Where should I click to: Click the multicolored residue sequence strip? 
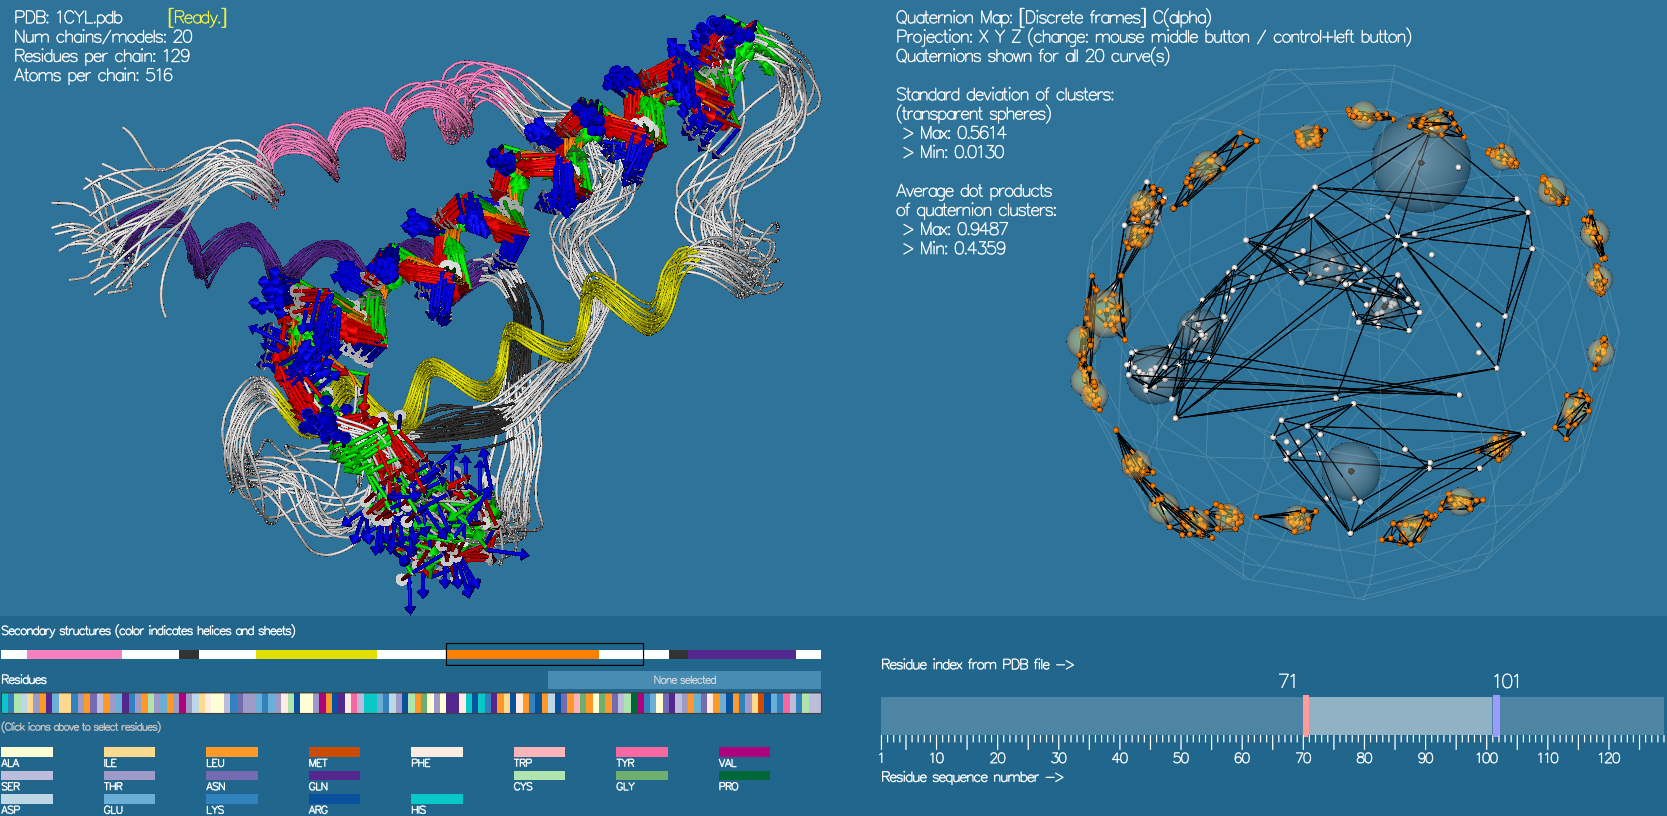pyautogui.click(x=411, y=703)
